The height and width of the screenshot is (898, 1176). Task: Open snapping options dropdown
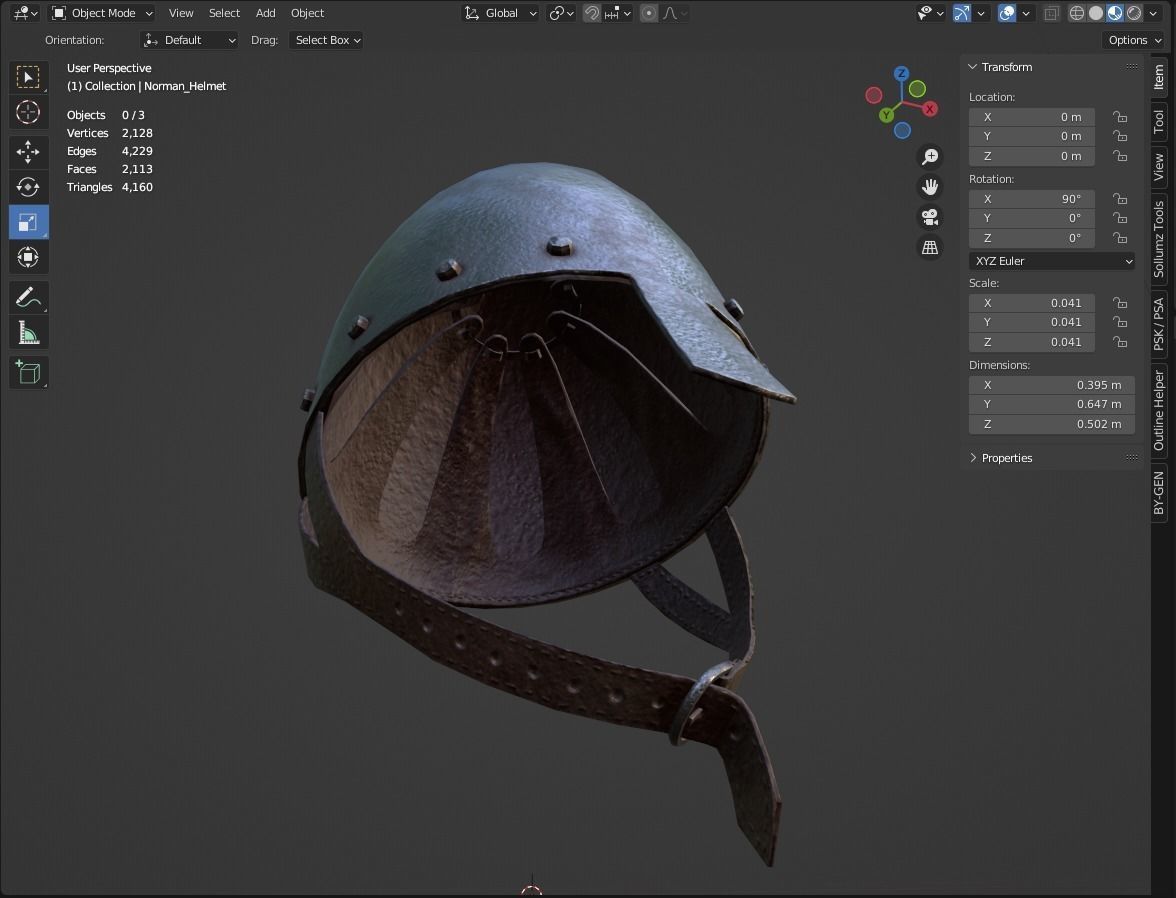pyautogui.click(x=619, y=13)
